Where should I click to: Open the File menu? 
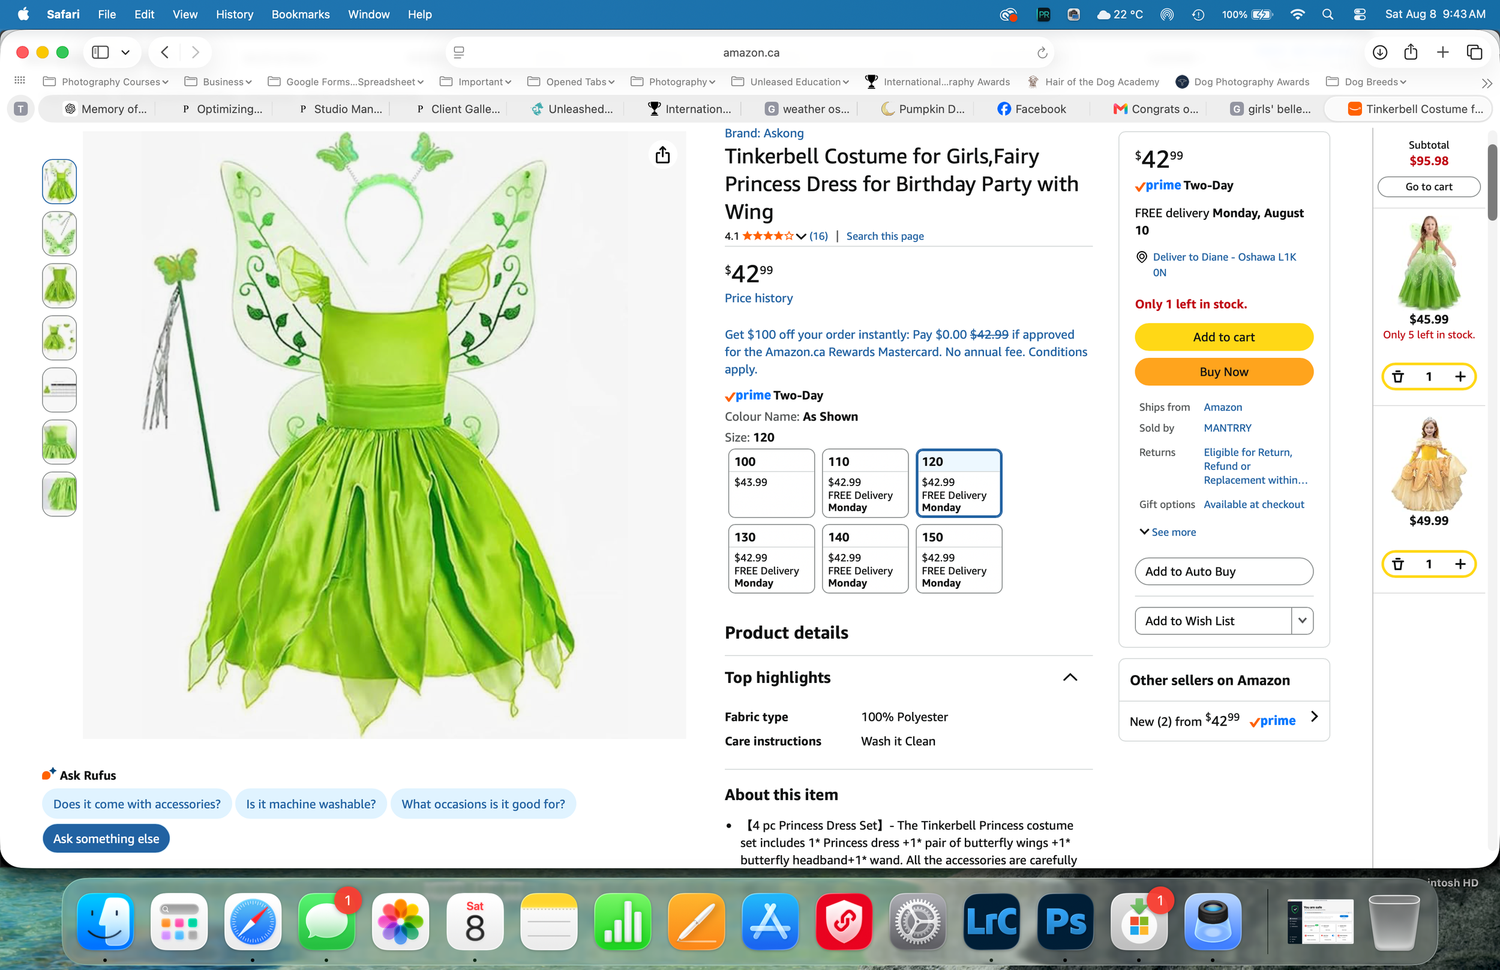(x=107, y=14)
